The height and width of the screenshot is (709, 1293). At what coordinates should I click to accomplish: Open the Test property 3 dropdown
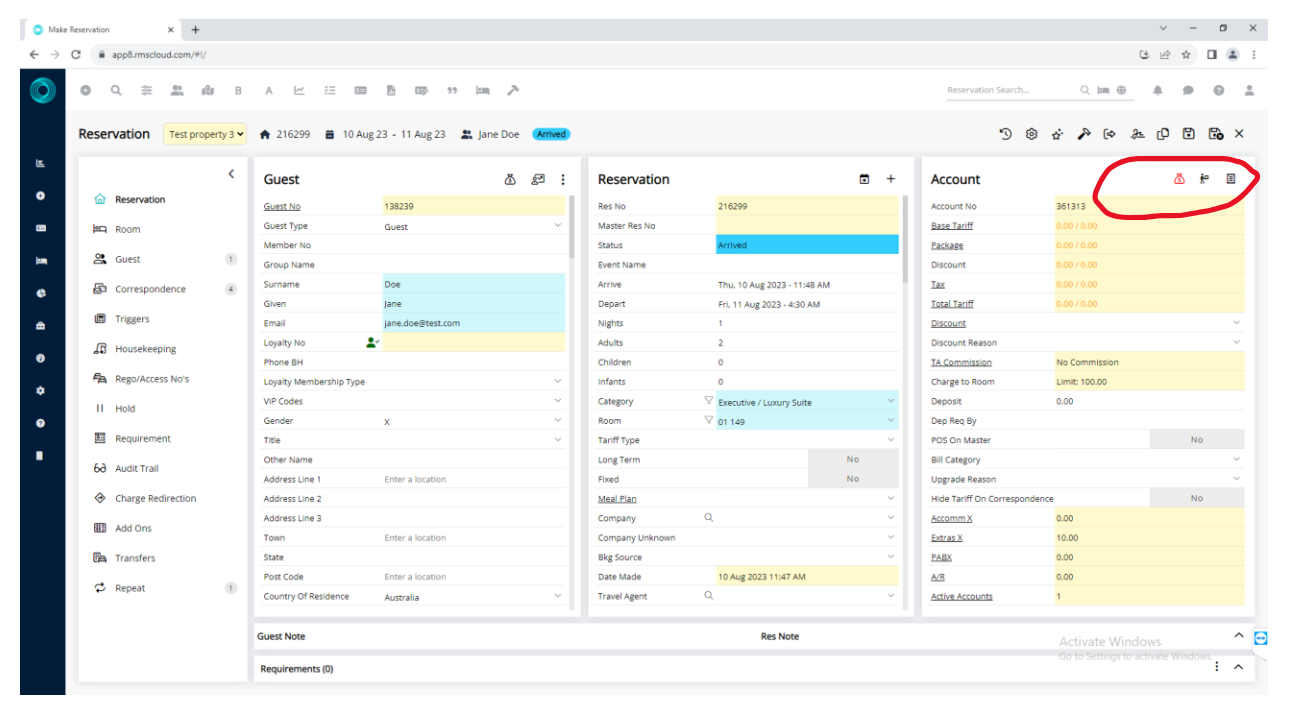204,134
